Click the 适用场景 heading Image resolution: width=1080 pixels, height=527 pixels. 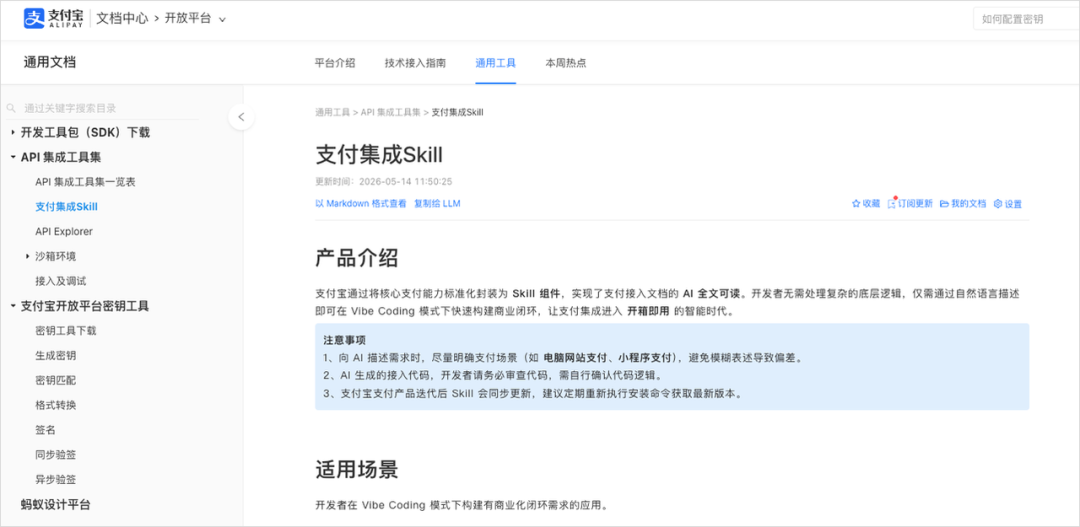click(x=357, y=469)
